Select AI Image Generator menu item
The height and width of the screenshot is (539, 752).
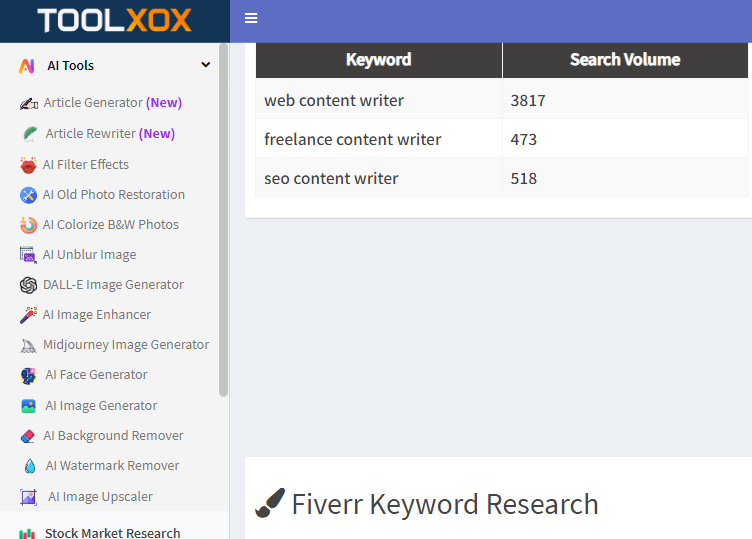pos(101,406)
